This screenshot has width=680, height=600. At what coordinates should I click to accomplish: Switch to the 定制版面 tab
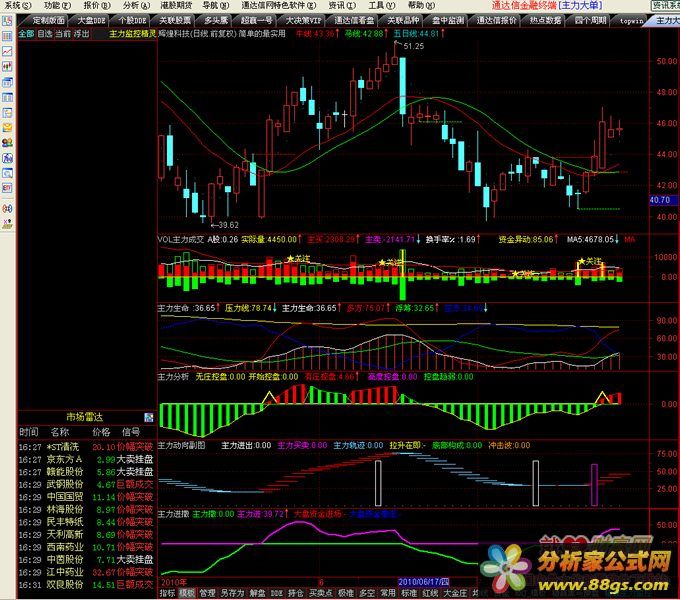click(48, 20)
